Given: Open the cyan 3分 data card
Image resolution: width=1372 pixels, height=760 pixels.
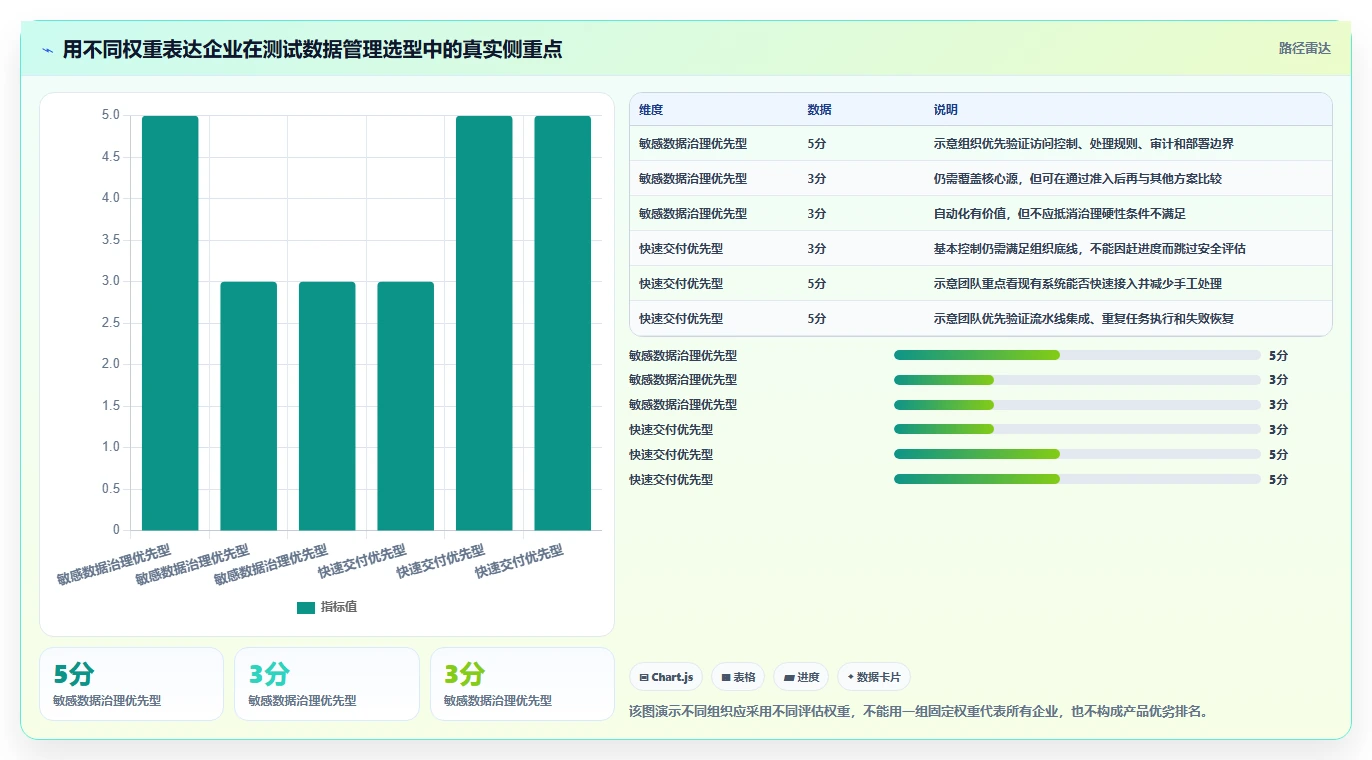Looking at the screenshot, I should 327,684.
